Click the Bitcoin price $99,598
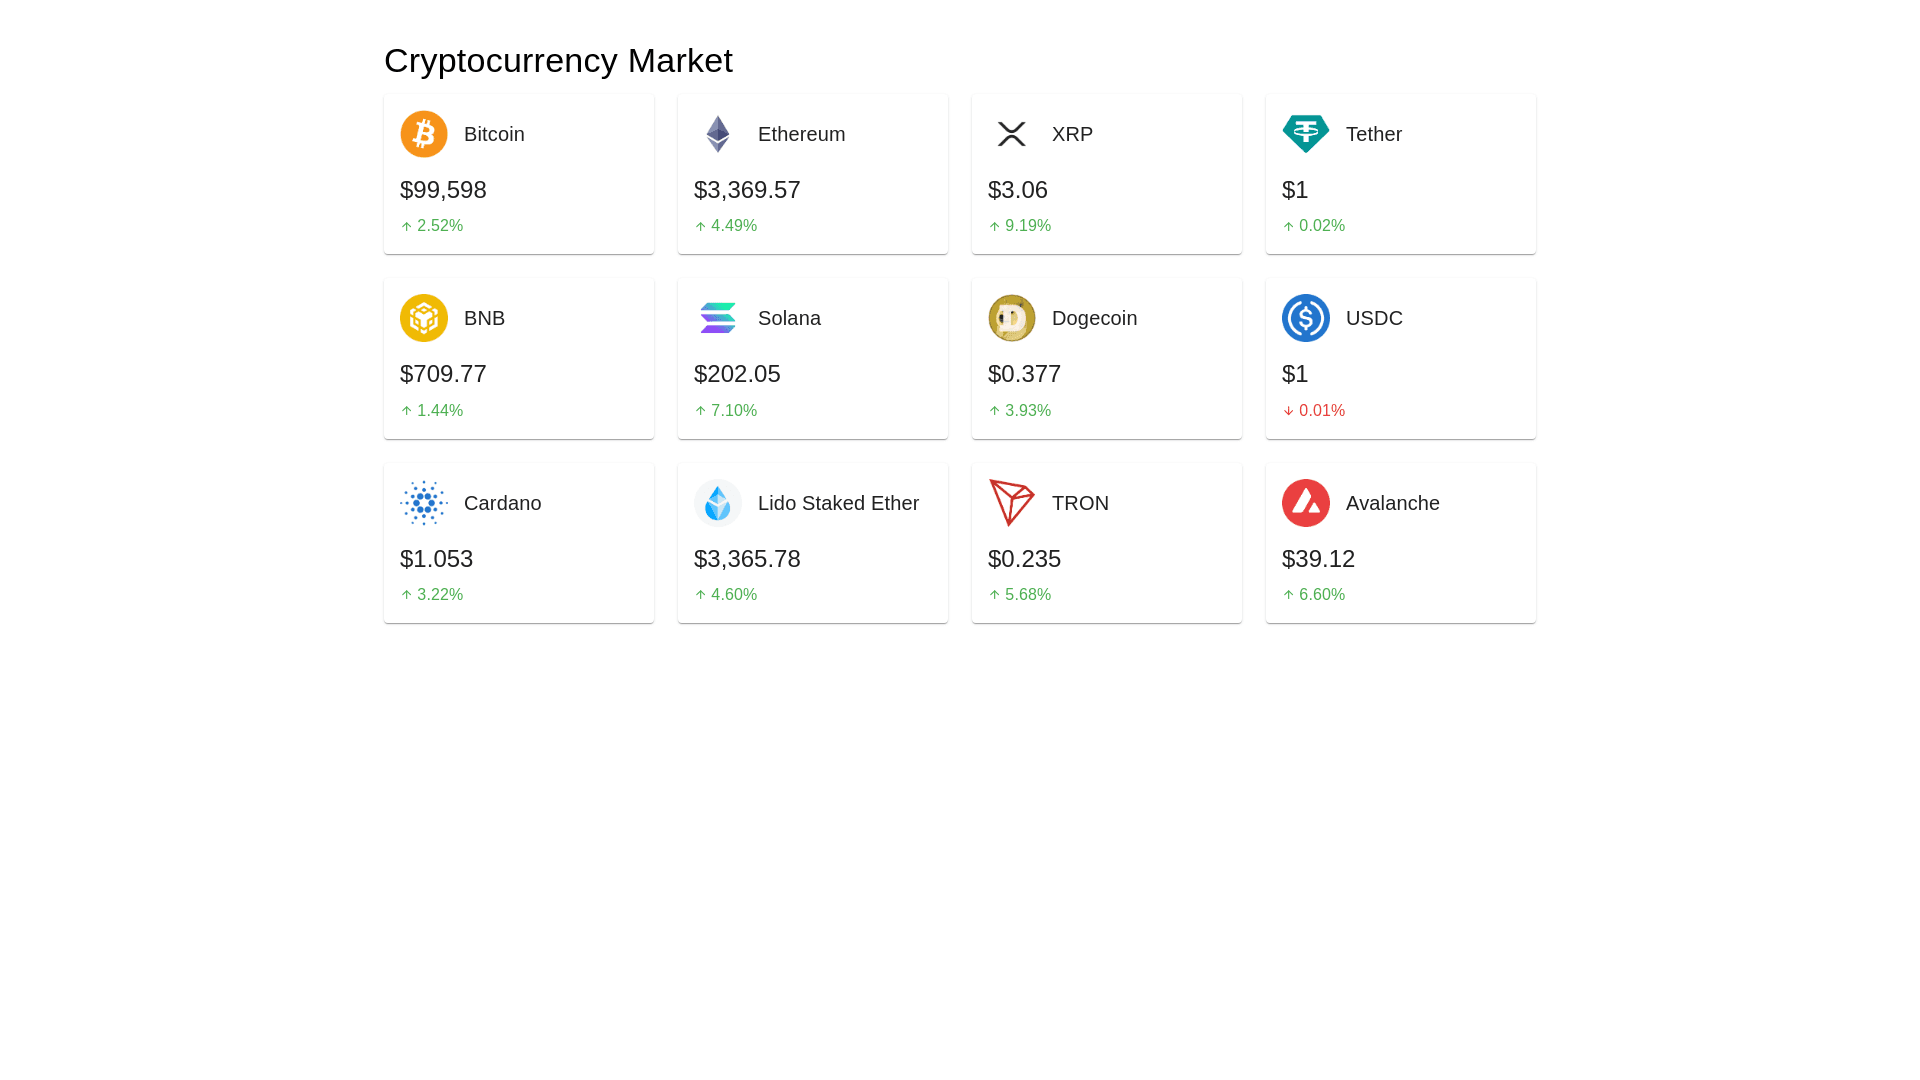This screenshot has width=1920, height=1080. click(443, 190)
